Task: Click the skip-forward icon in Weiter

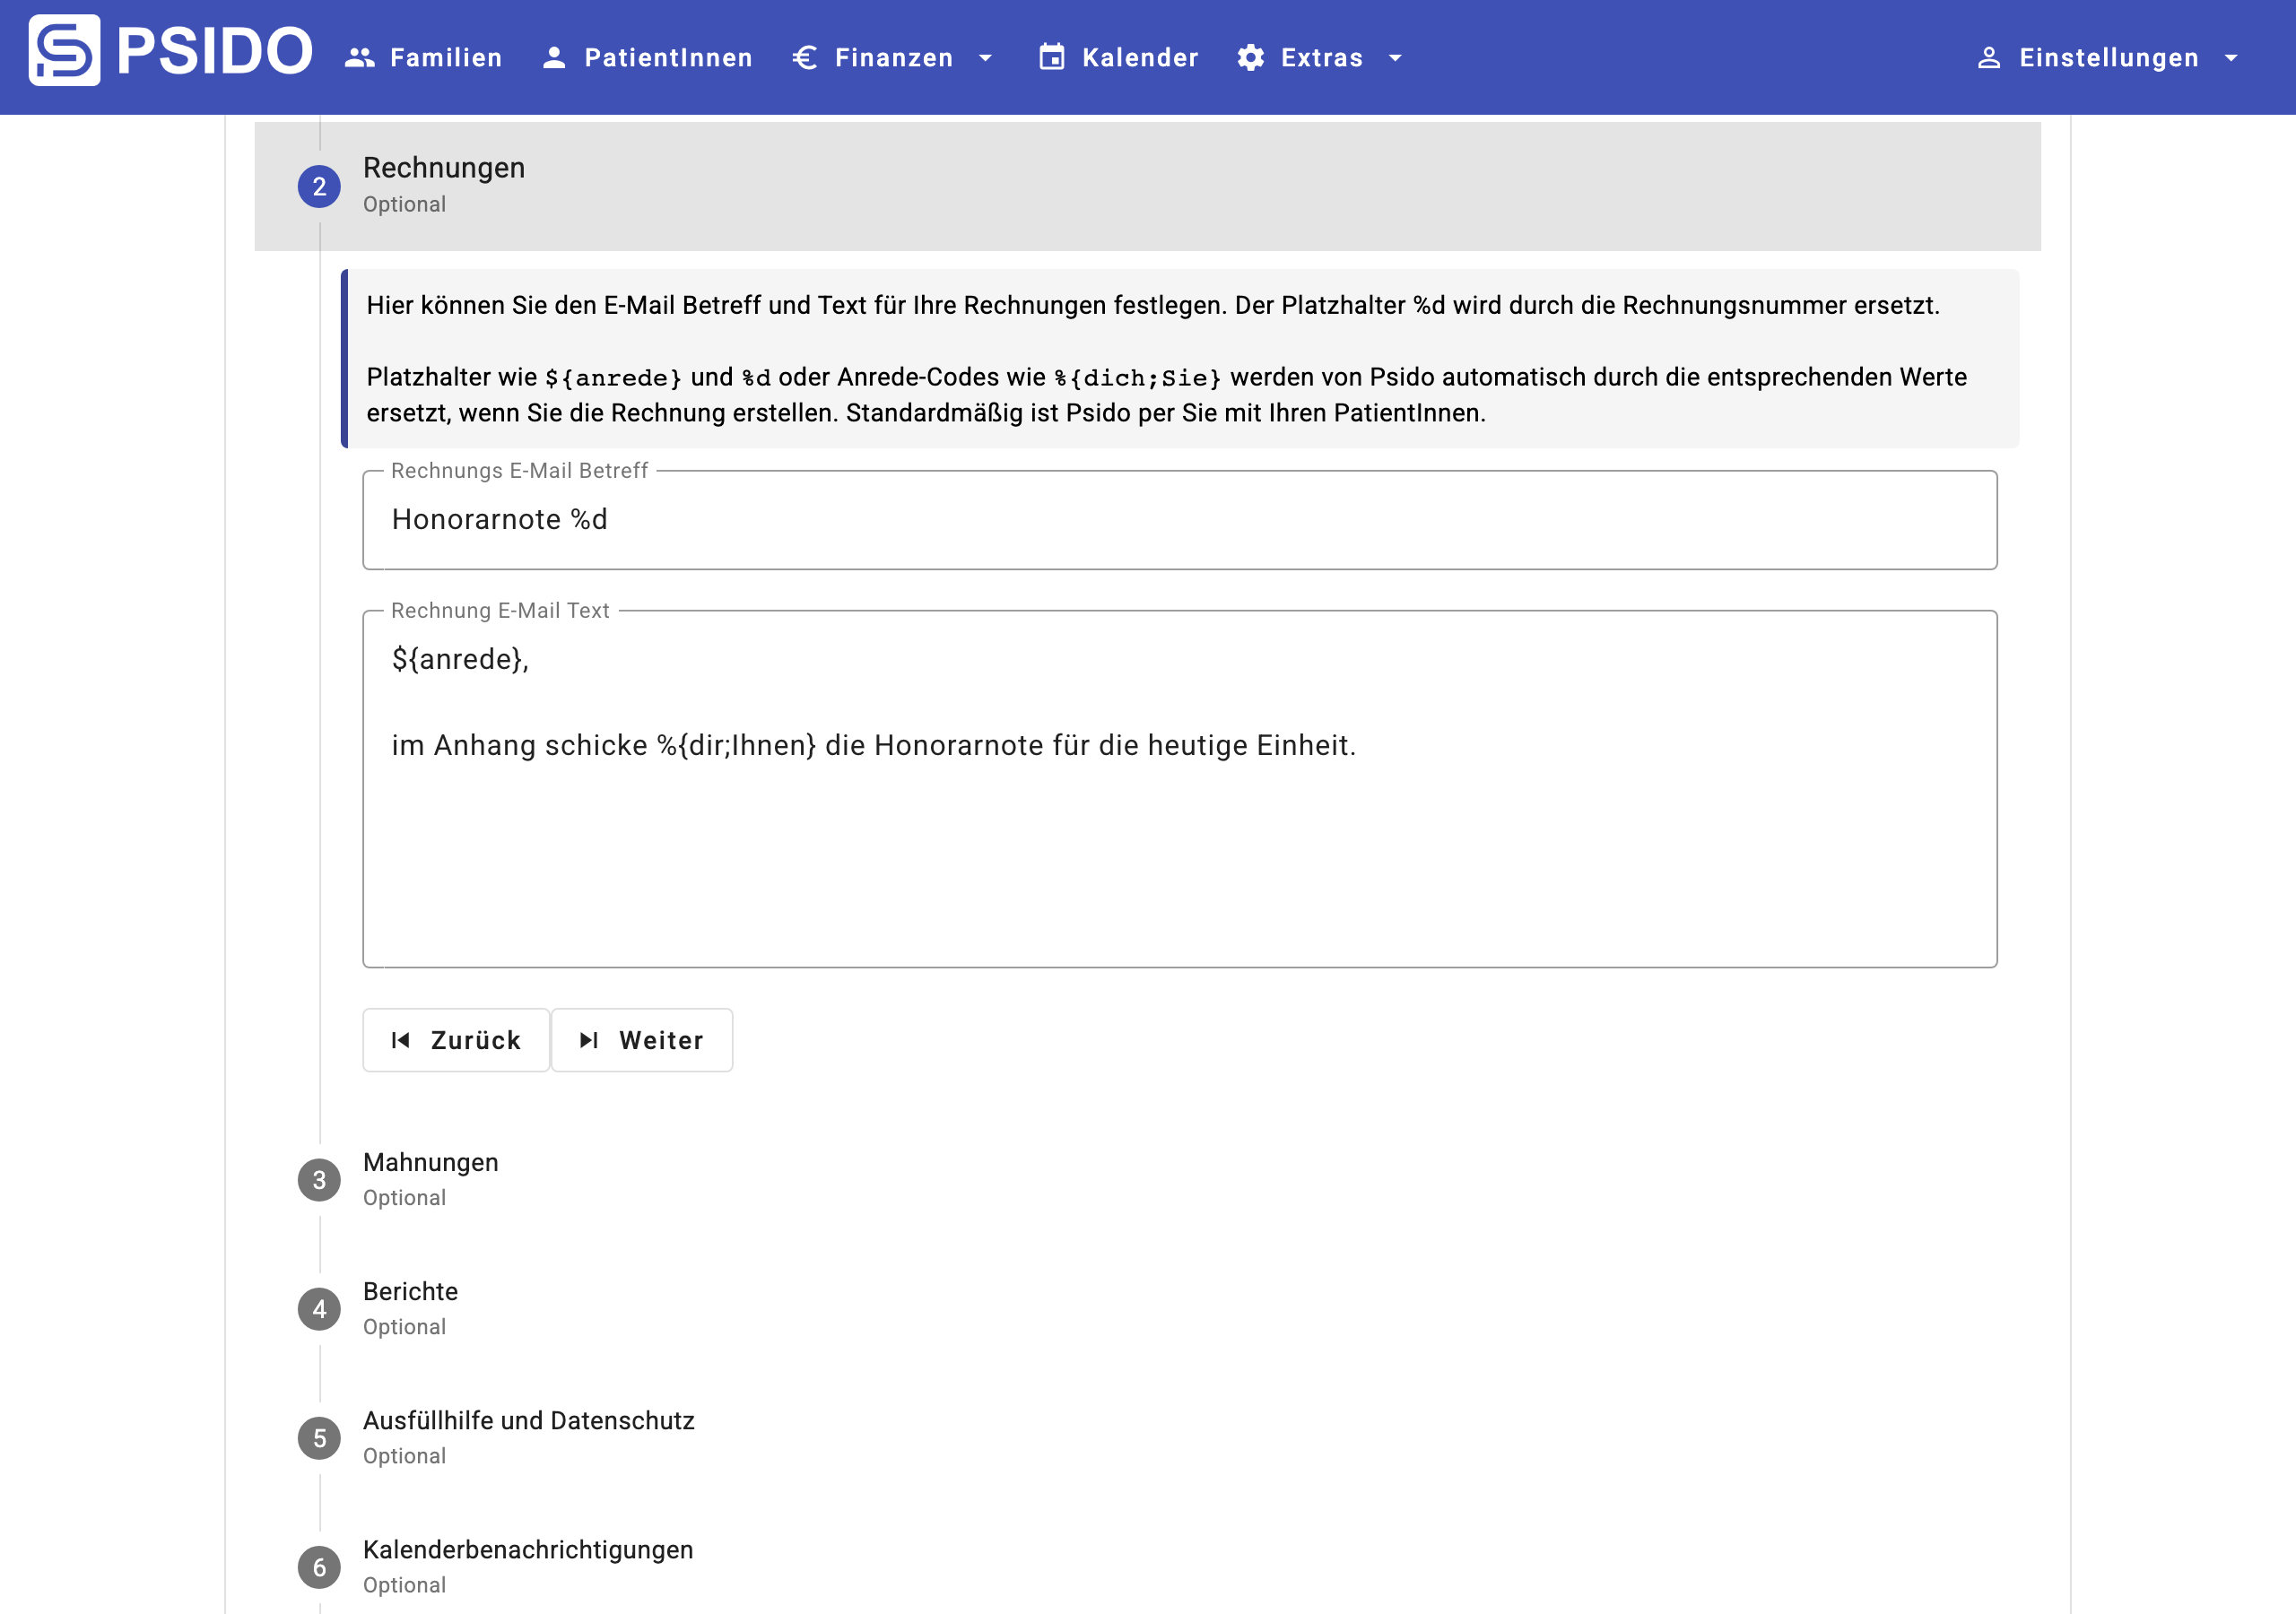Action: point(589,1040)
